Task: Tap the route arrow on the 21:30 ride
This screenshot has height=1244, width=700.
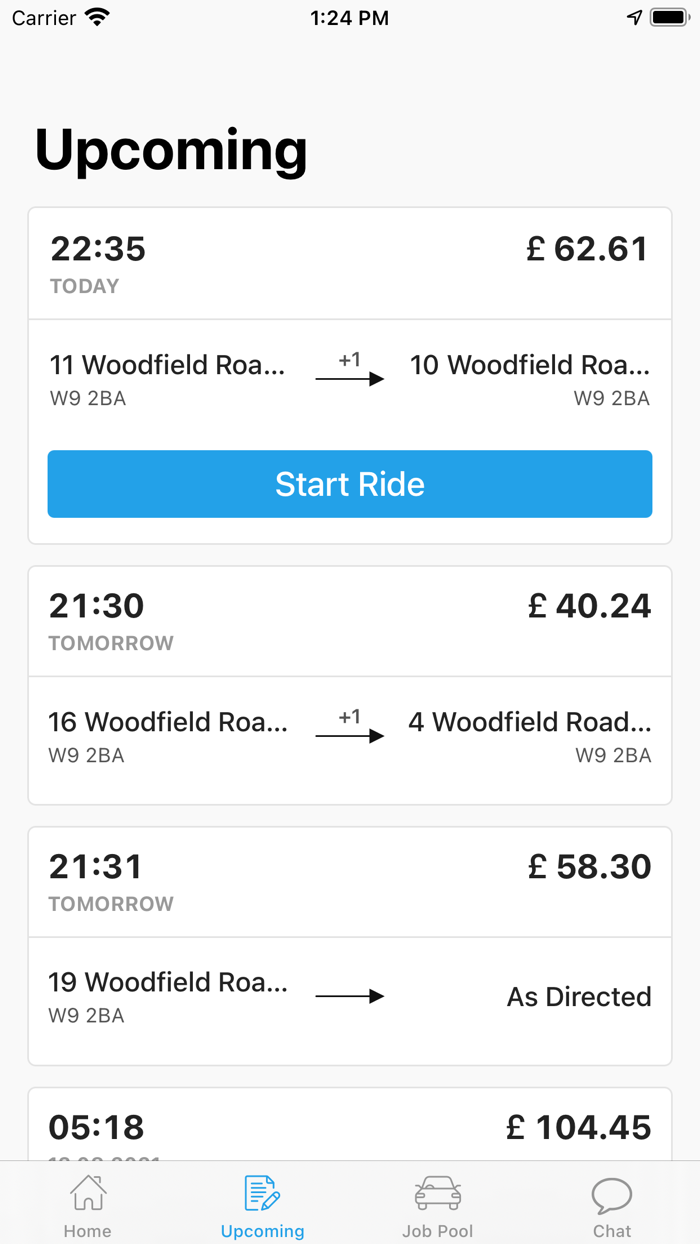Action: (350, 736)
